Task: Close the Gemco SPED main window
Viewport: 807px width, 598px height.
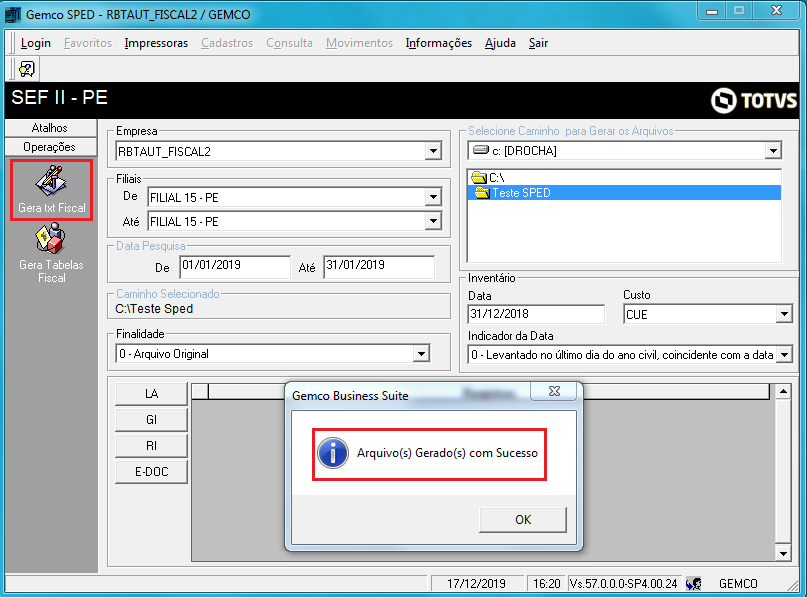Action: pos(776,11)
